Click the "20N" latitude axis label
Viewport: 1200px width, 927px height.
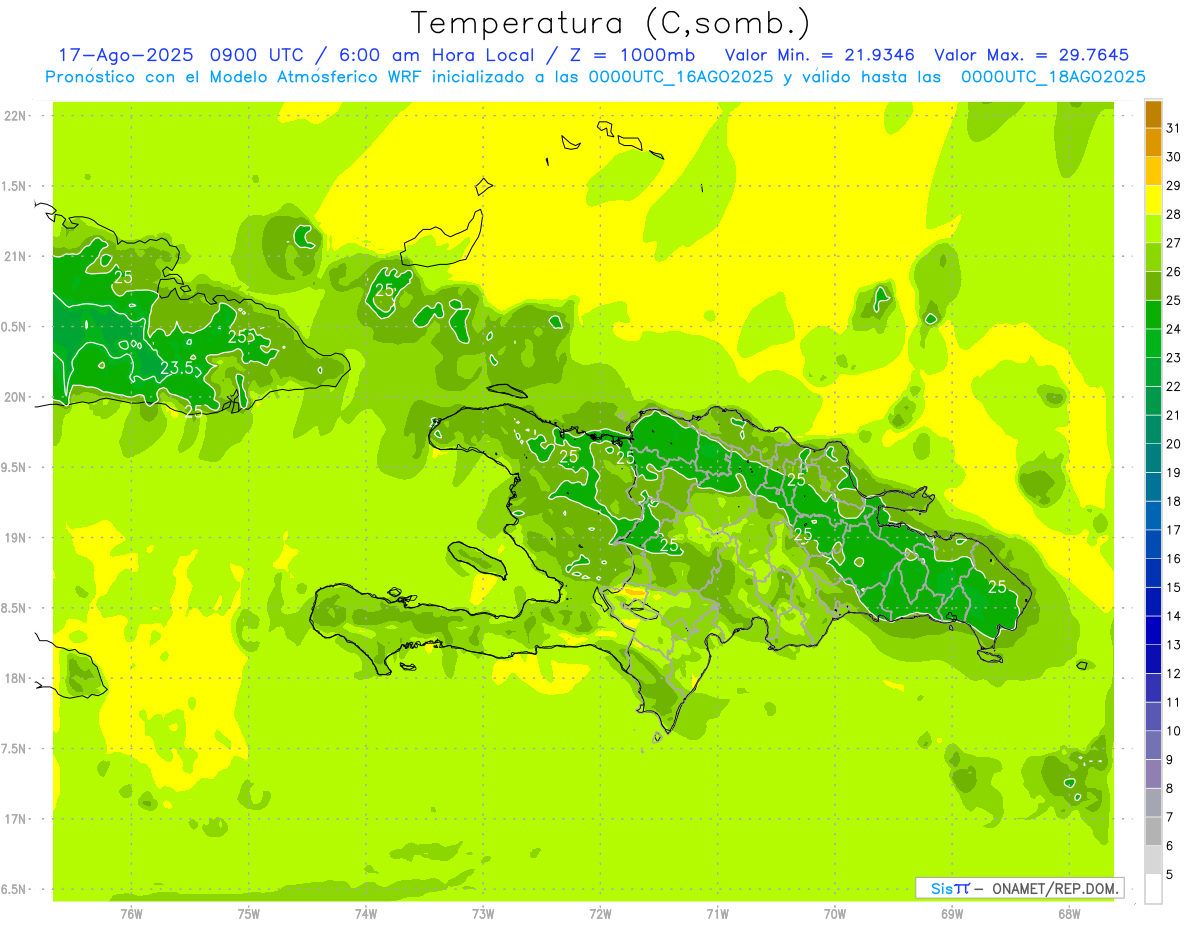14,397
